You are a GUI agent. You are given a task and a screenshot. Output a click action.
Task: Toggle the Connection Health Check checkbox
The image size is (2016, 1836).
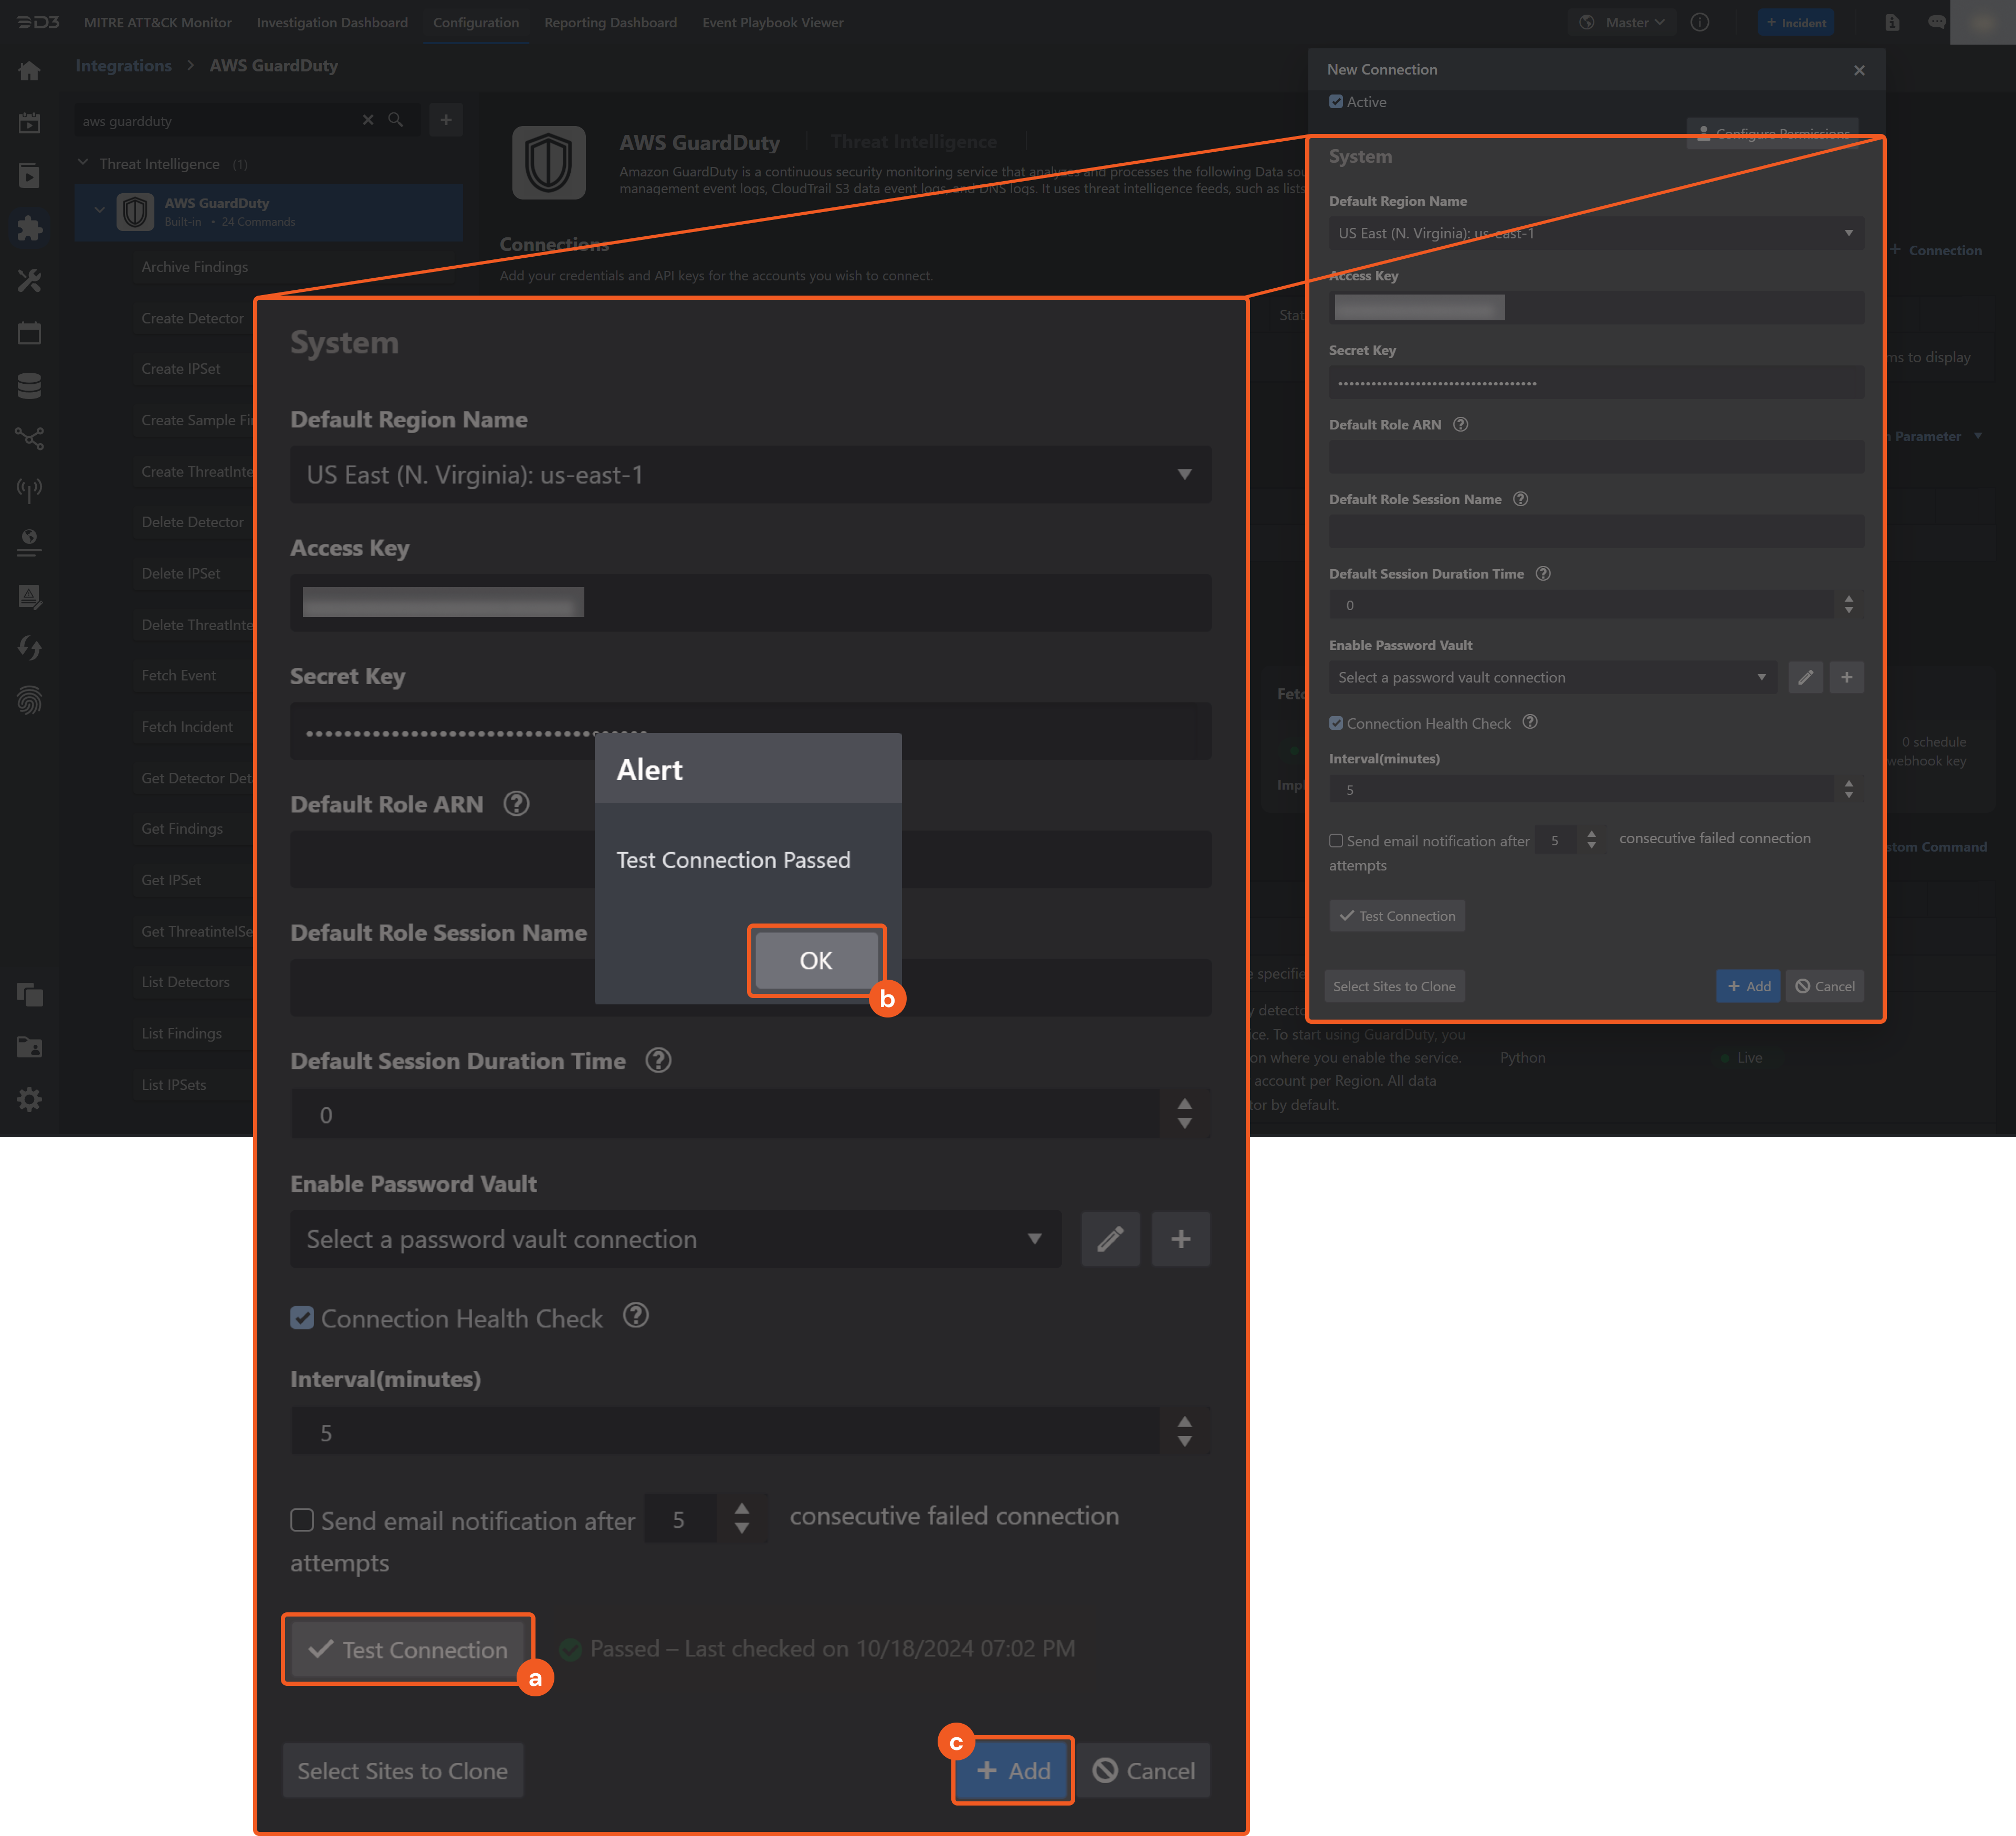302,1318
